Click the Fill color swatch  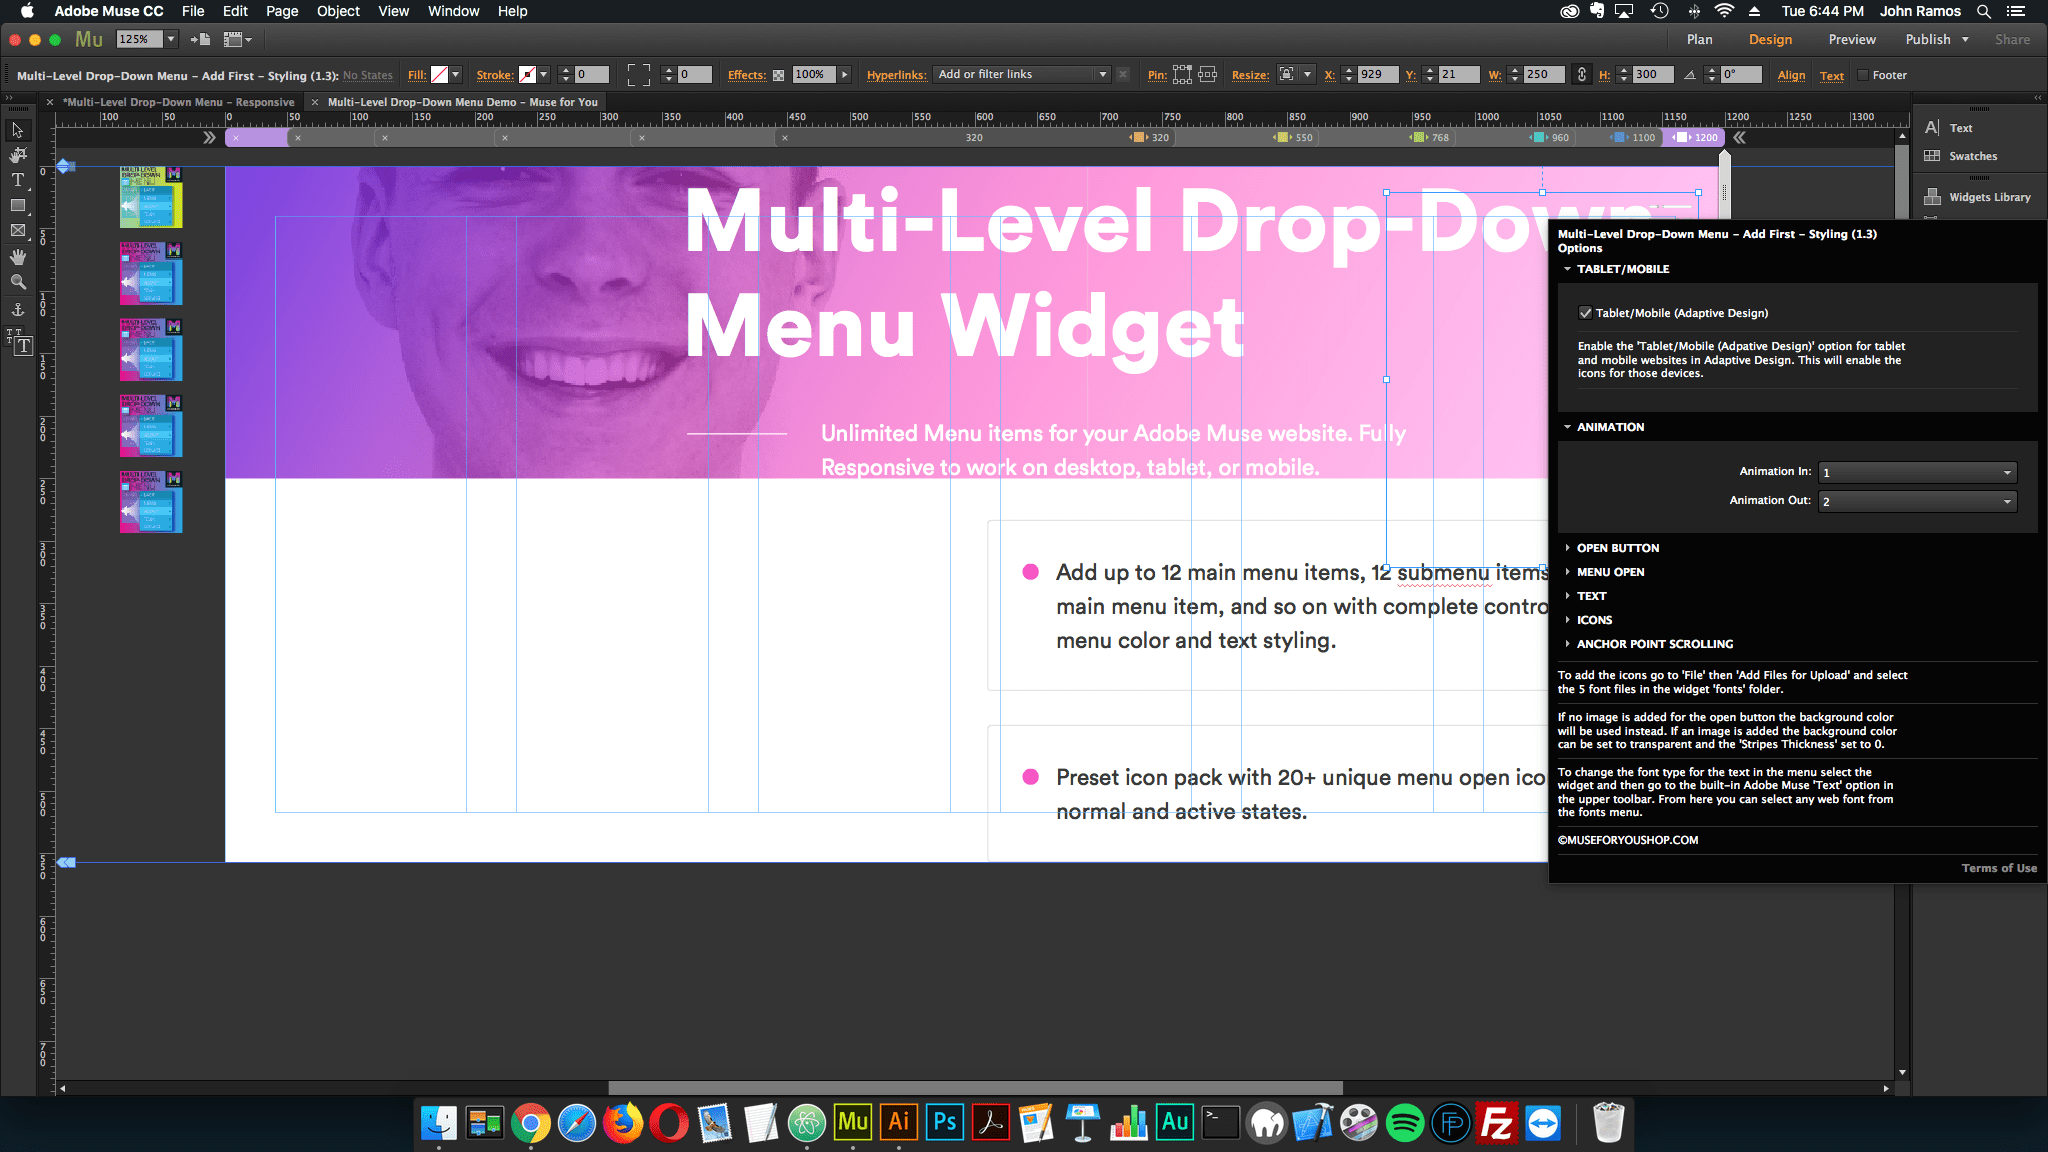point(439,73)
